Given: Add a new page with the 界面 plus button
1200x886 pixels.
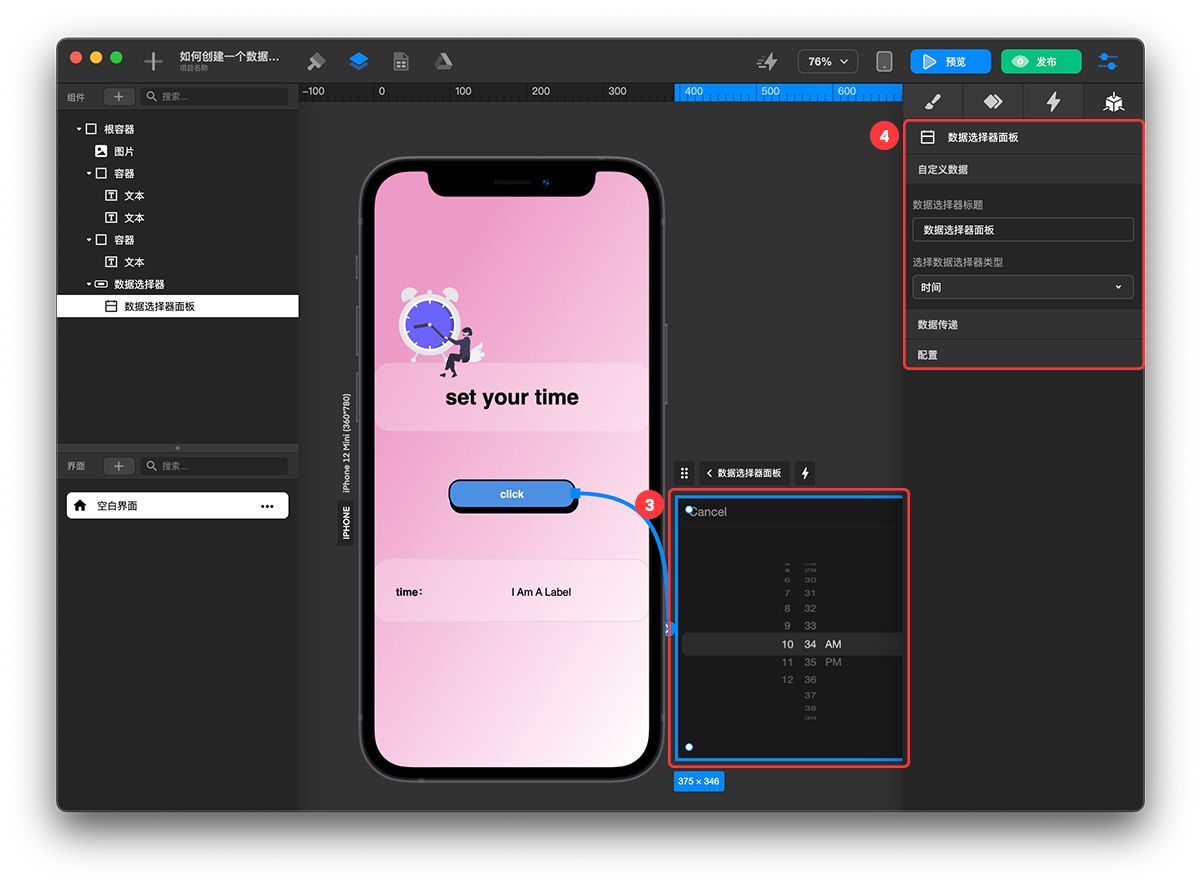Looking at the screenshot, I should 118,466.
